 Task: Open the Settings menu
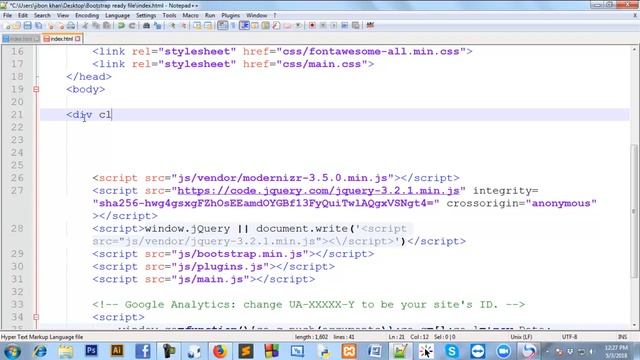point(146,16)
